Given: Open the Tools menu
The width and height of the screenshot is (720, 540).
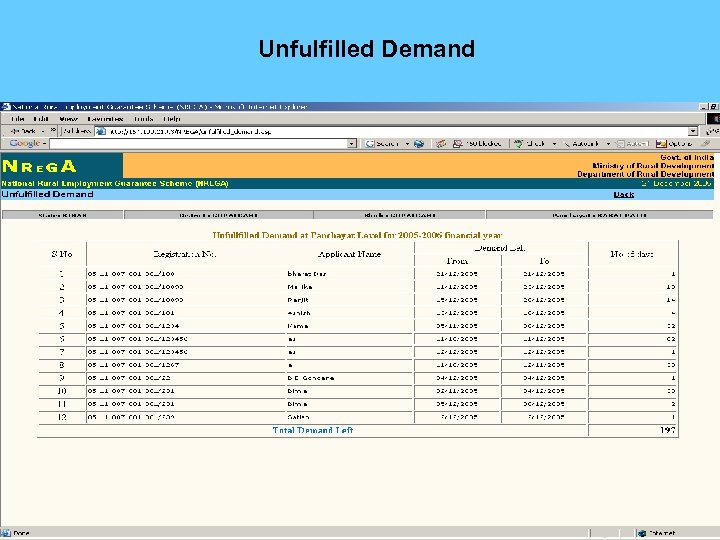Looking at the screenshot, I should click(143, 119).
